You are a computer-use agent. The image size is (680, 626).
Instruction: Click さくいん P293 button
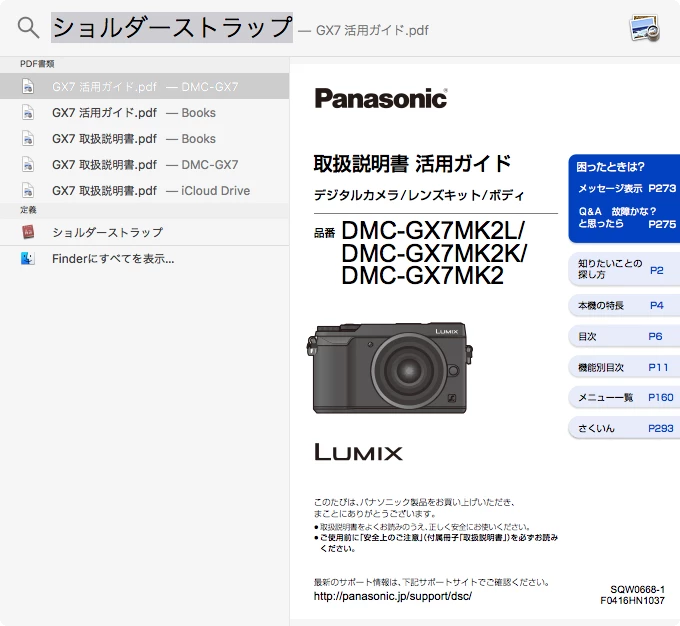[x=624, y=428]
